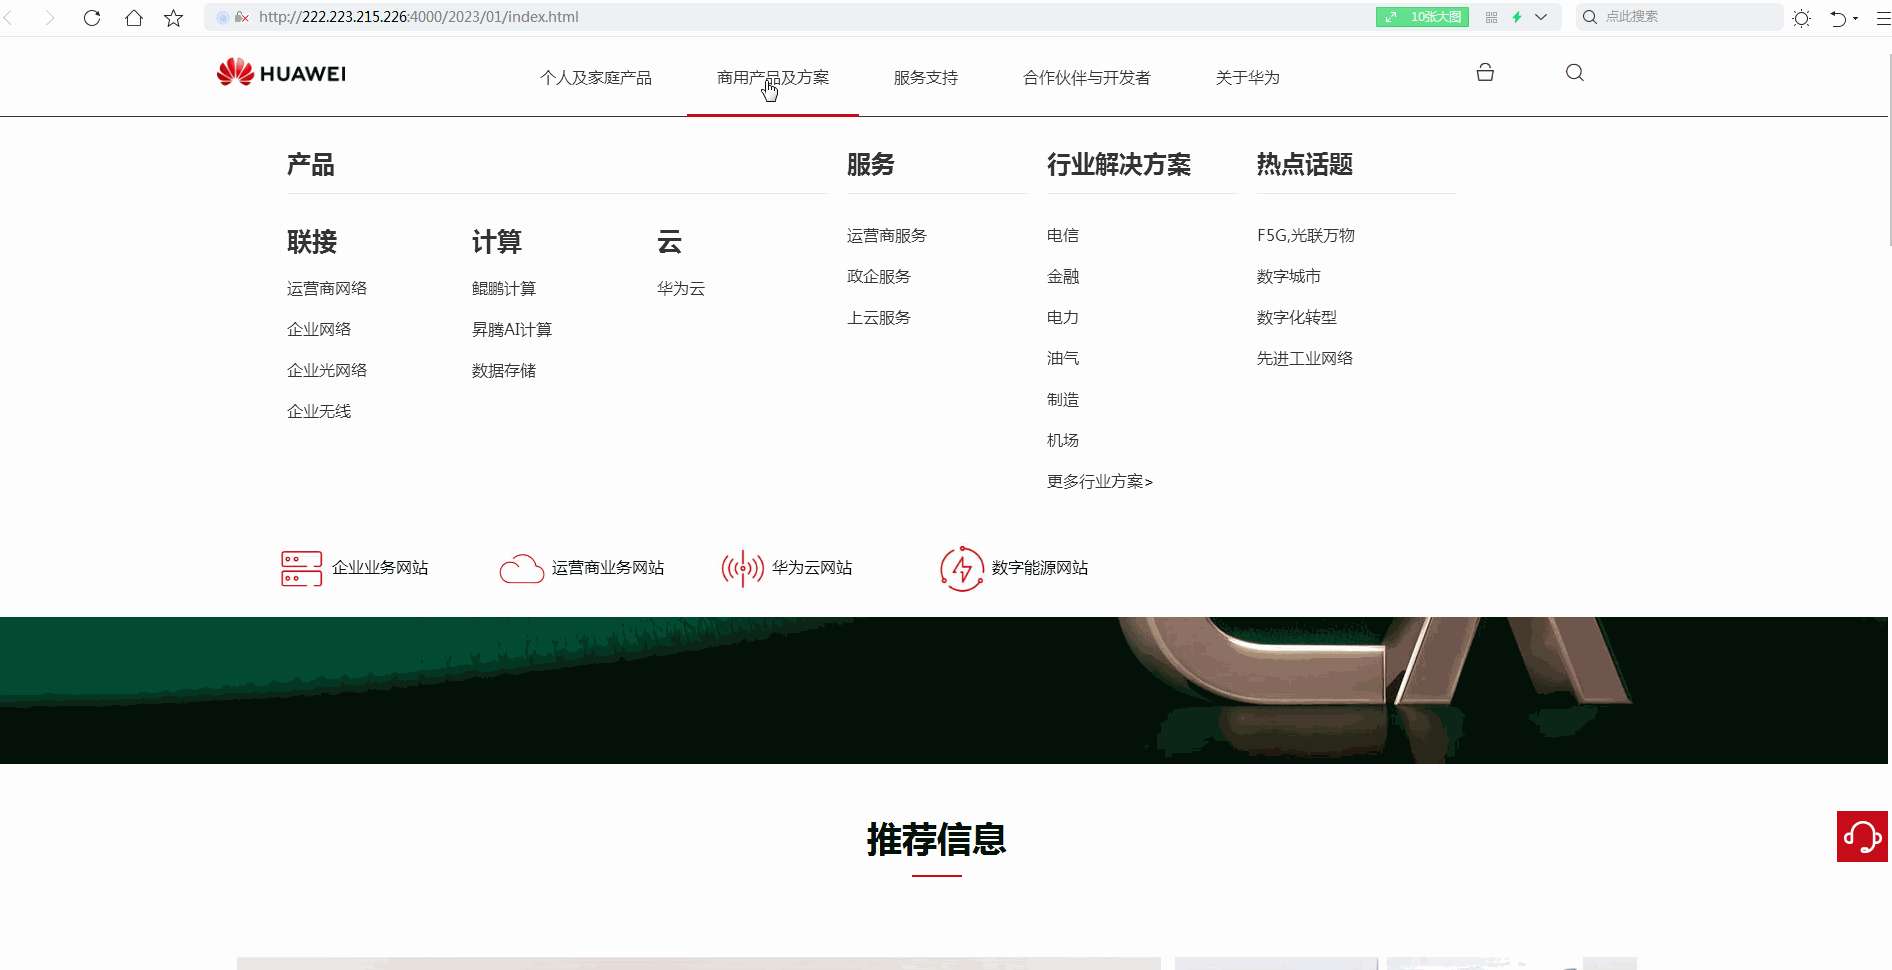Click the Huawei logo
Screen dimensions: 1892x970
tap(281, 73)
